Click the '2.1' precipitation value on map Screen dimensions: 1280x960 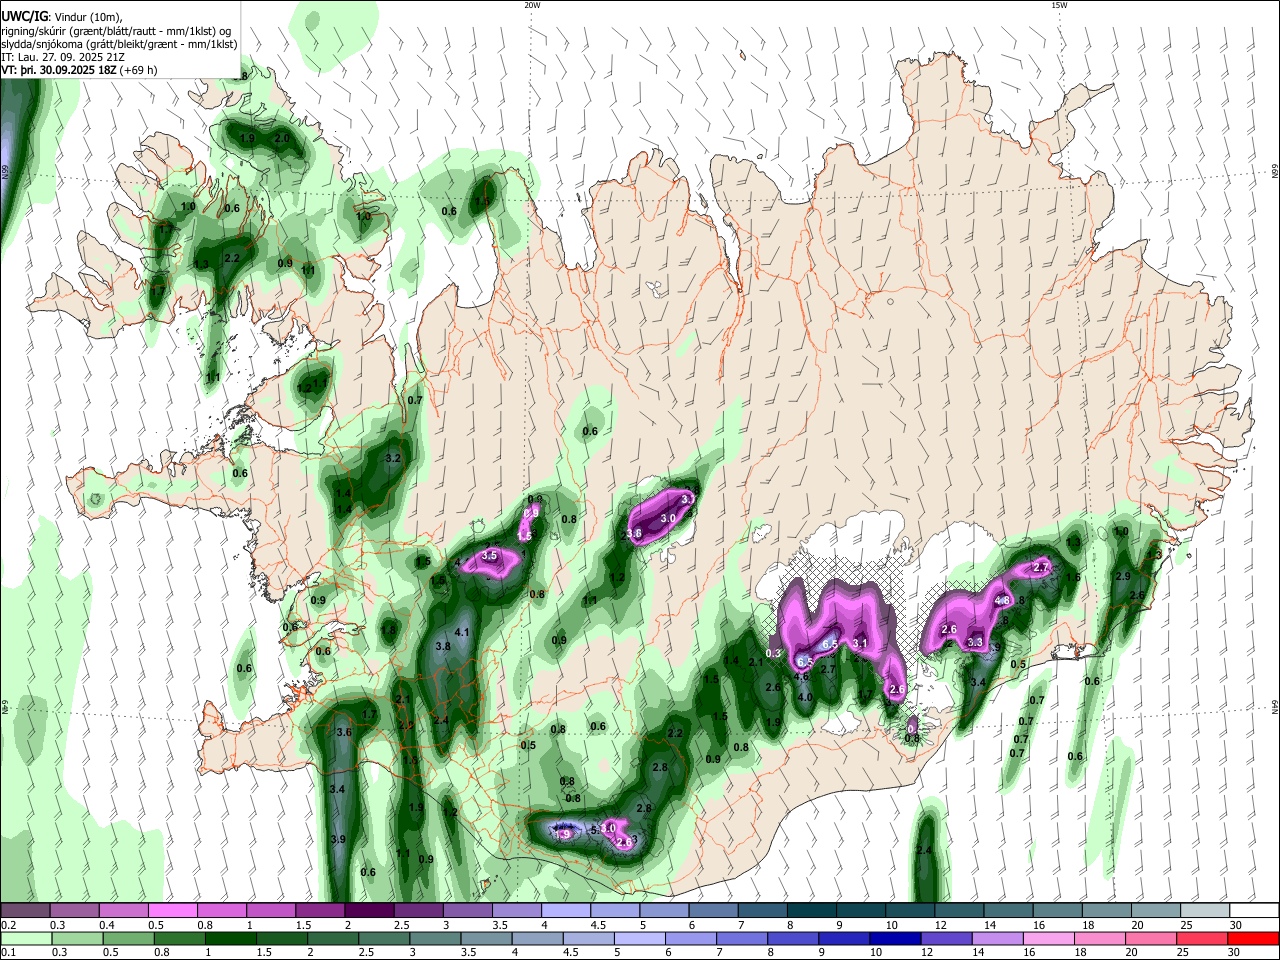(756, 662)
